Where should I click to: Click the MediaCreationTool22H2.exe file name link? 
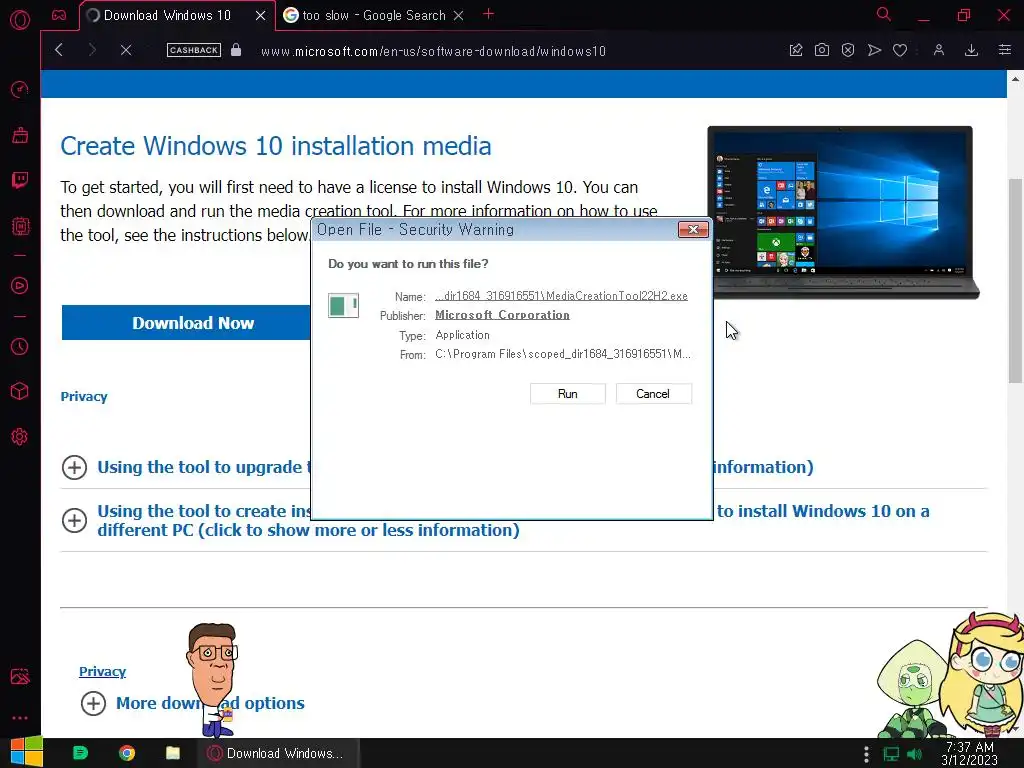(x=561, y=296)
